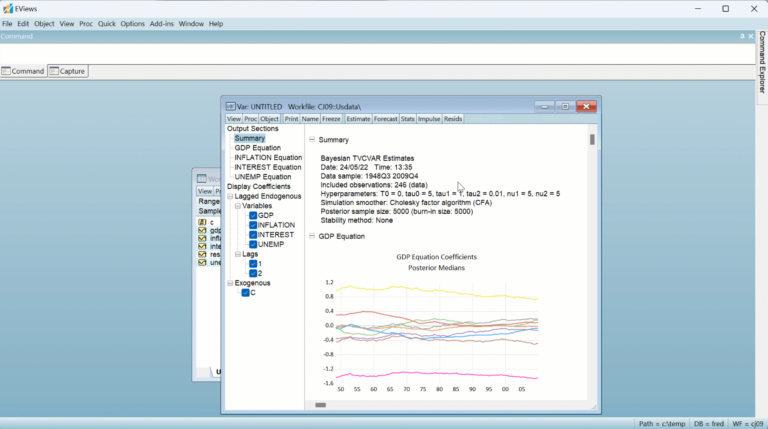Viewport: 768px width, 429px height.
Task: Open the Edit menu
Action: click(x=23, y=24)
